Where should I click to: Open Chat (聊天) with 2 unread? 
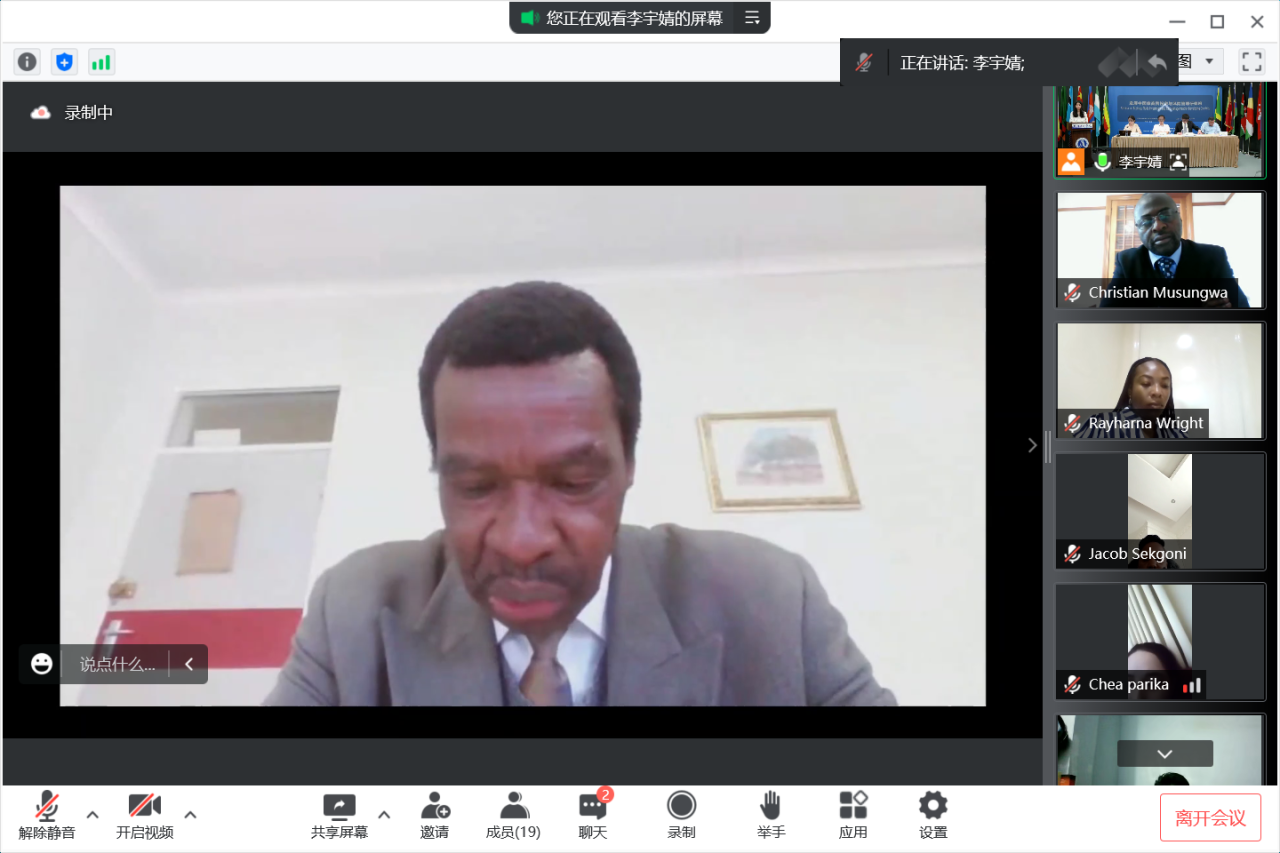click(x=593, y=815)
